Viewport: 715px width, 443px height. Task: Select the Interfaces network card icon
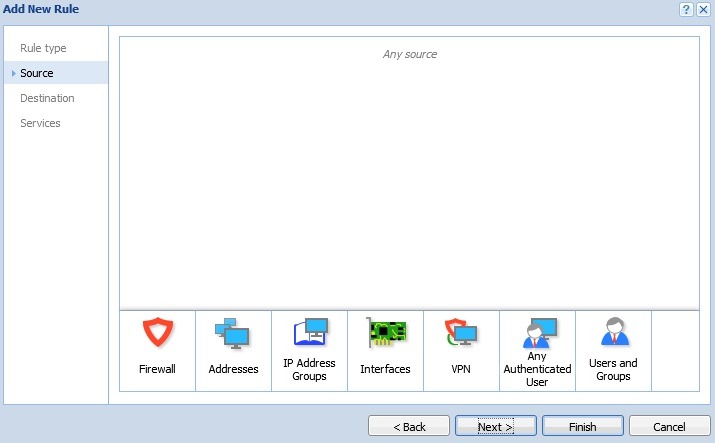(x=385, y=332)
